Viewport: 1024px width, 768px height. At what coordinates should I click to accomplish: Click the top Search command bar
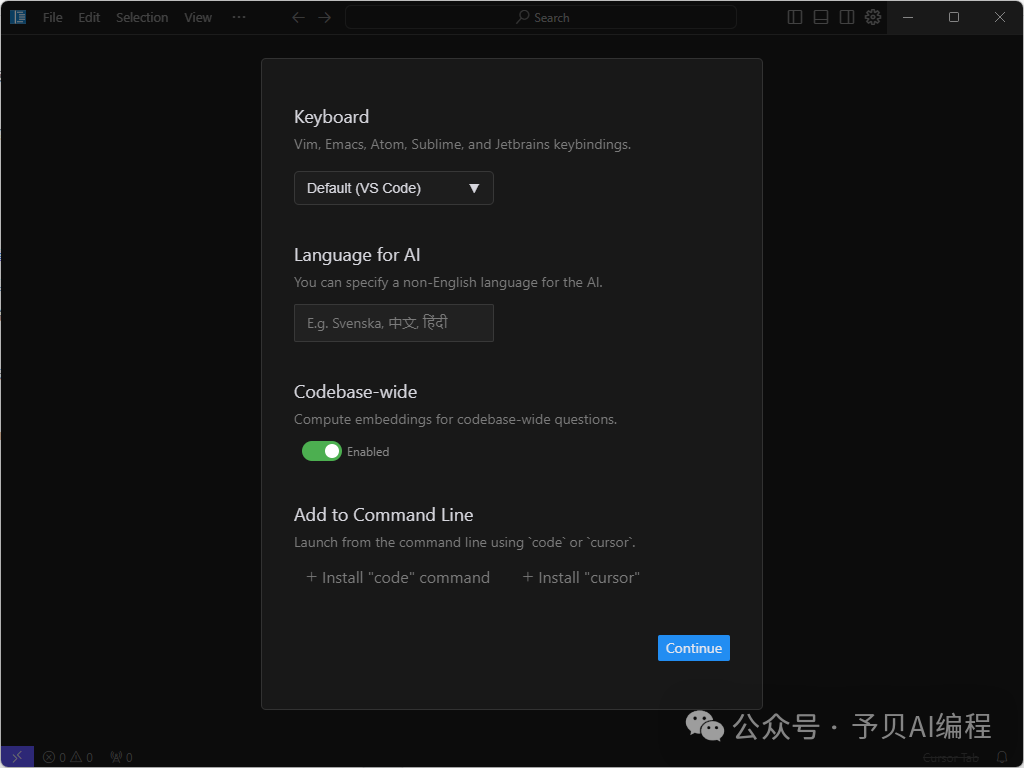tap(541, 18)
